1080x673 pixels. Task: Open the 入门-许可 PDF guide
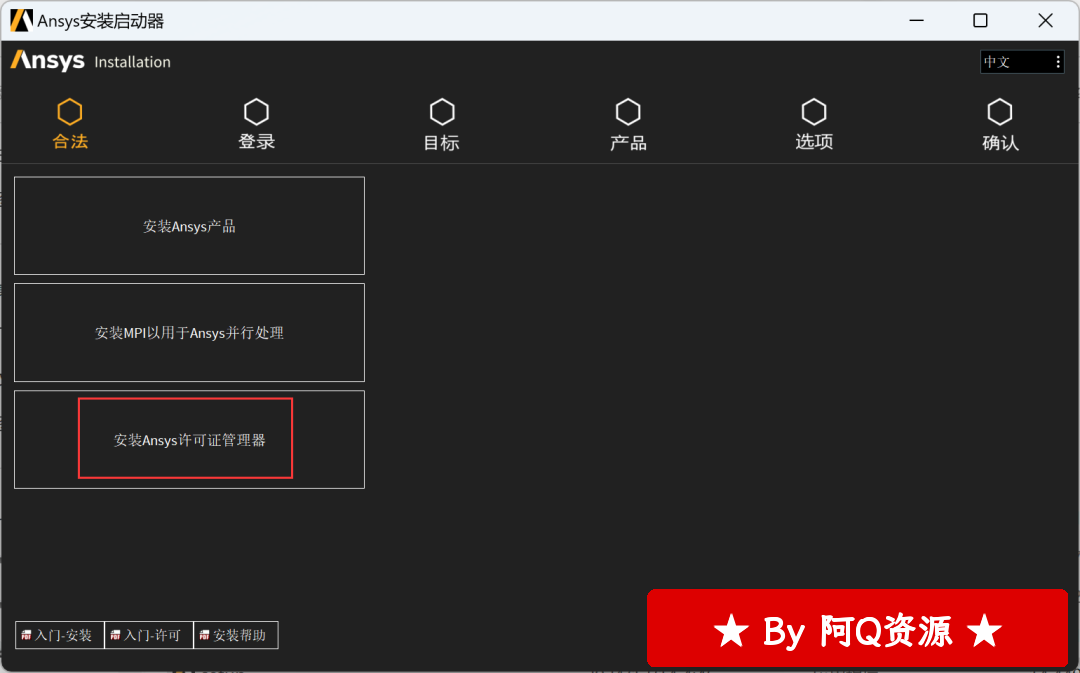[x=149, y=635]
